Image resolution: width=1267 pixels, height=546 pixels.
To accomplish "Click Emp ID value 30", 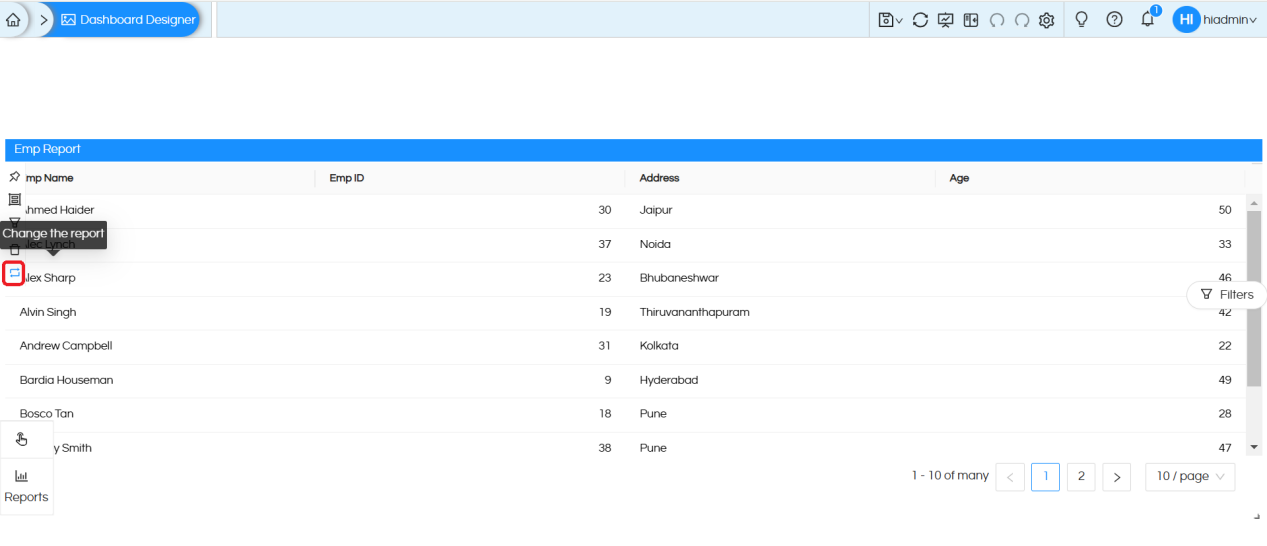I will [x=604, y=210].
